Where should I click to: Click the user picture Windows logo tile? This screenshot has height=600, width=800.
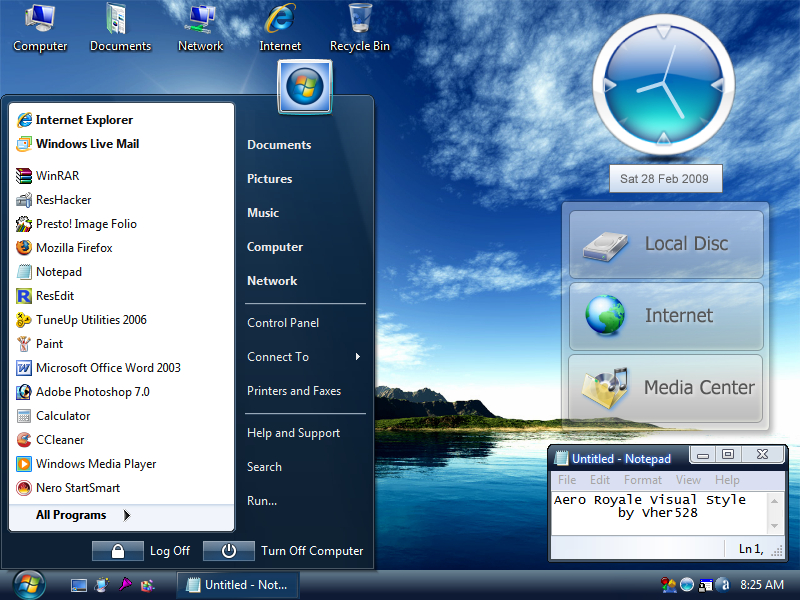click(x=305, y=86)
